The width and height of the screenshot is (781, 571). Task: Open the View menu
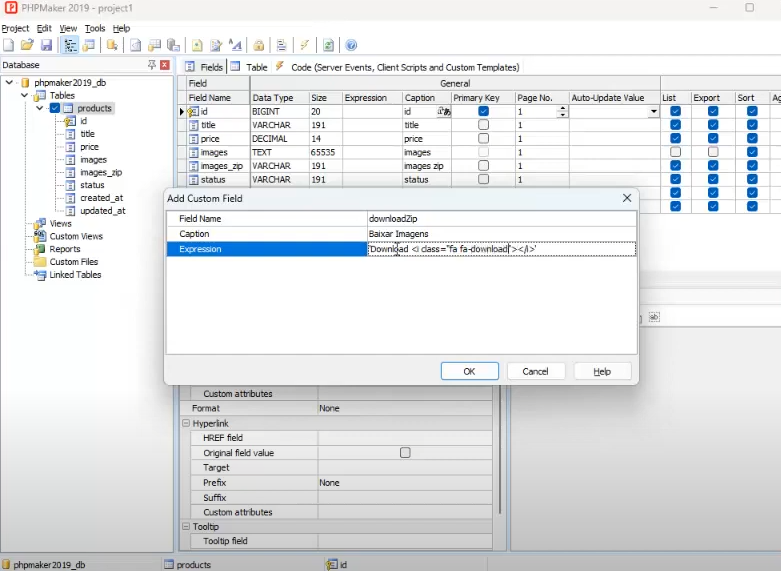68,28
